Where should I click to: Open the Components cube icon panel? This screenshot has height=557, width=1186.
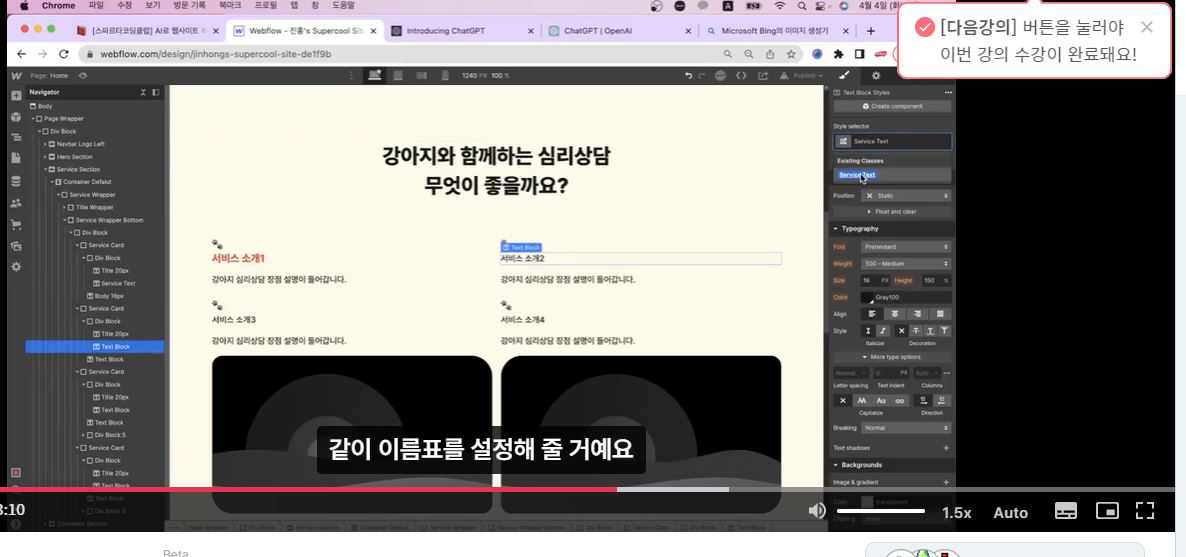click(x=16, y=117)
